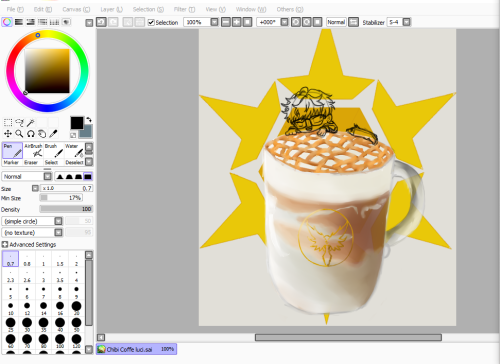Open the File menu
Viewport: 500px width, 364px height.
tap(15, 9)
